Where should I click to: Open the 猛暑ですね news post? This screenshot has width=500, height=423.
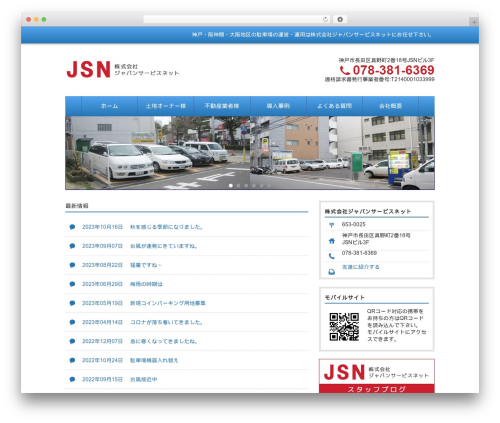coord(146,265)
